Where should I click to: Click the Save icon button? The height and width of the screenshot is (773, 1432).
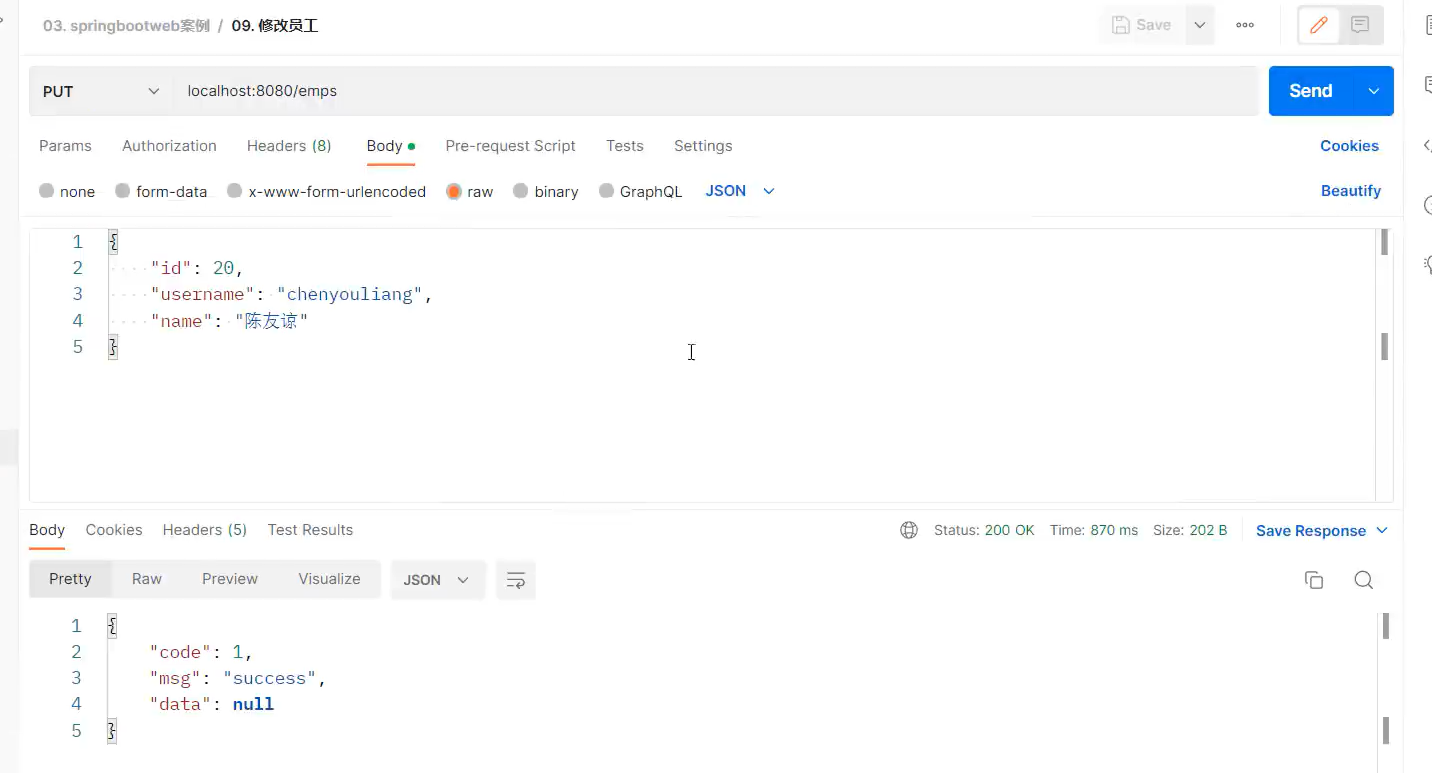point(1141,25)
